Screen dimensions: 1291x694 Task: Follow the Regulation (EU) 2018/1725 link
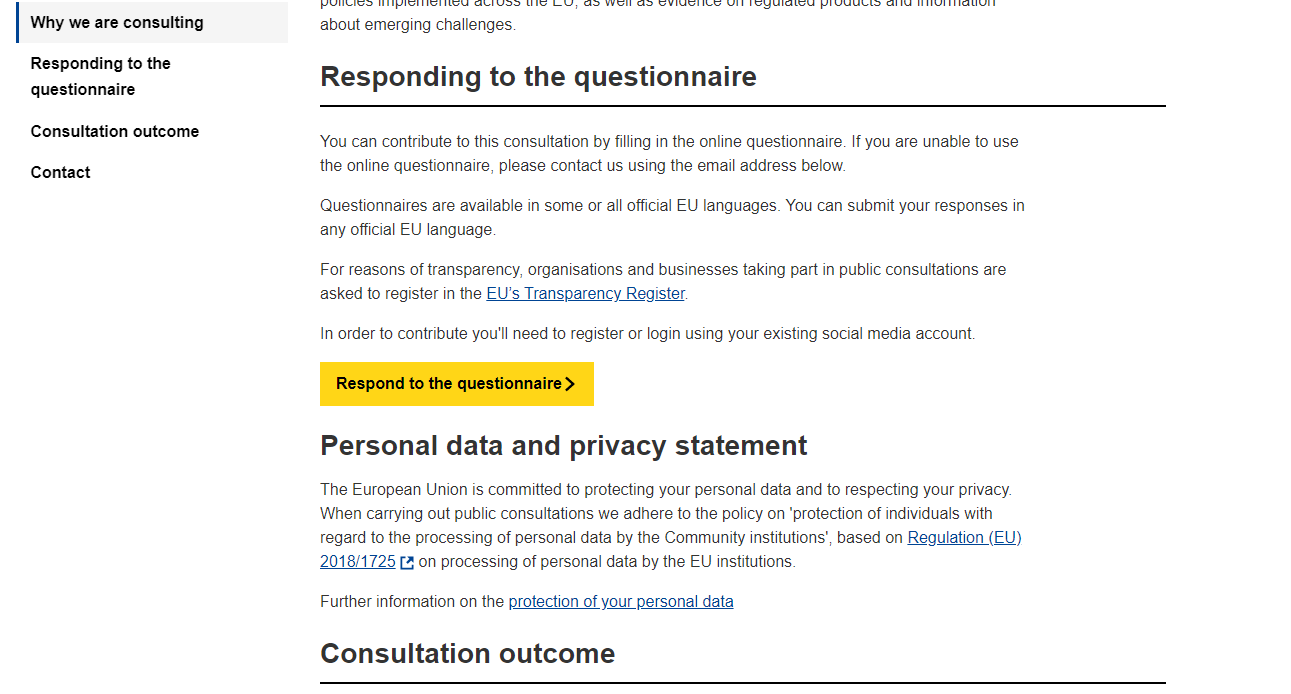(670, 549)
